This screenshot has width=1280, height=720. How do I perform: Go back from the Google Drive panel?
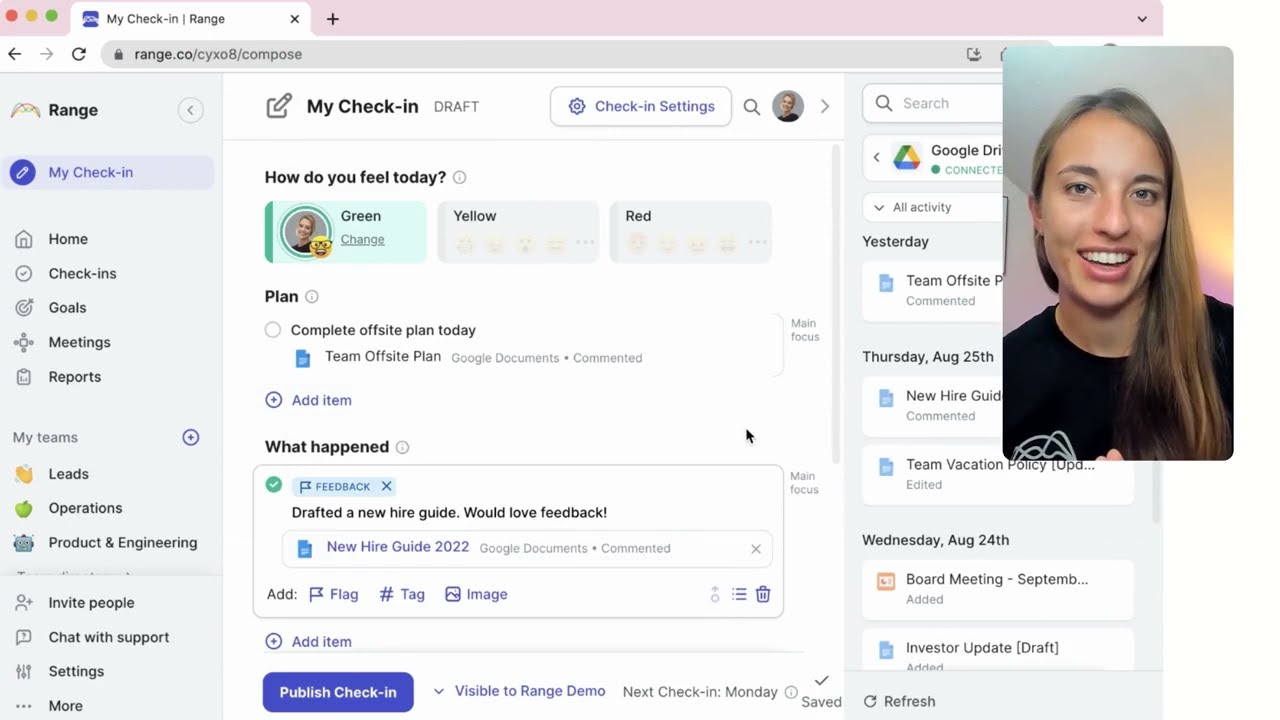[877, 157]
